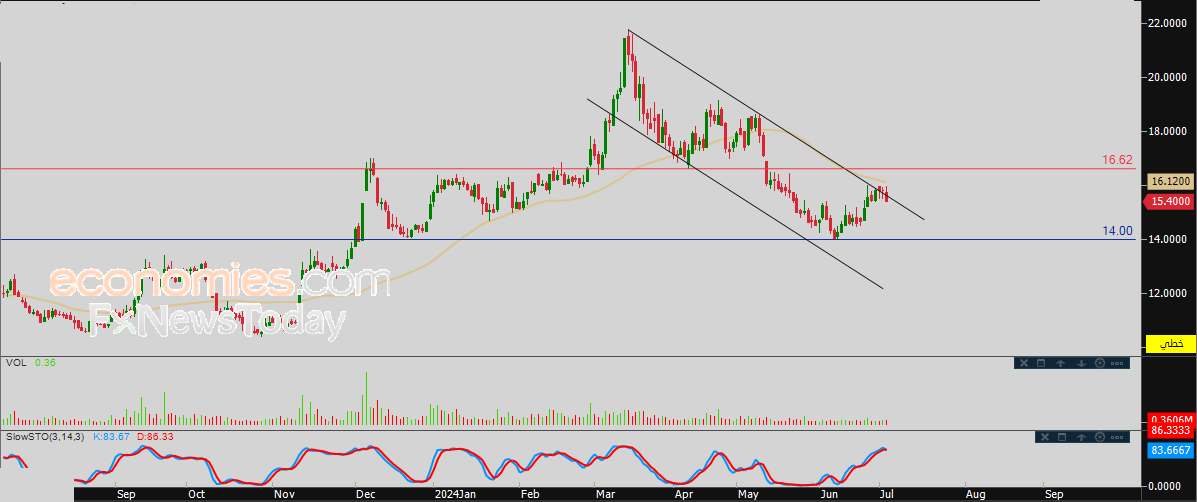This screenshot has width=1197, height=502.
Task: Open VOL panel more options menu
Action: [1117, 363]
